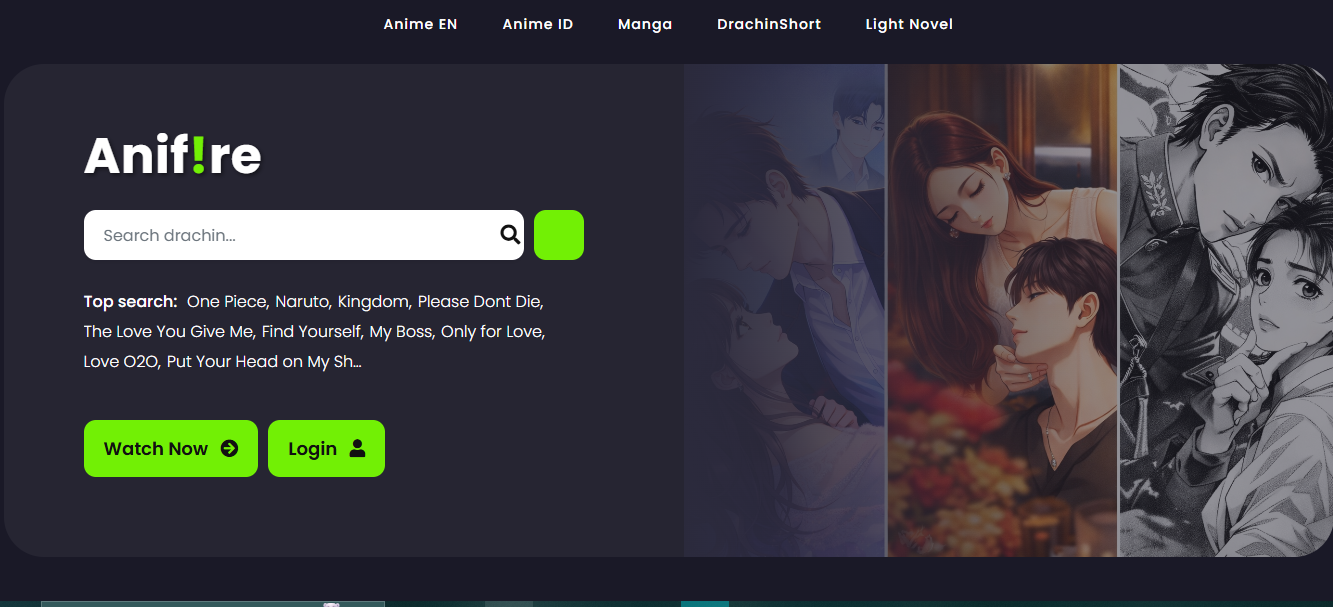Screen dimensions: 1333x607
Task: Click the Love O2O search suggestion
Action: [121, 361]
